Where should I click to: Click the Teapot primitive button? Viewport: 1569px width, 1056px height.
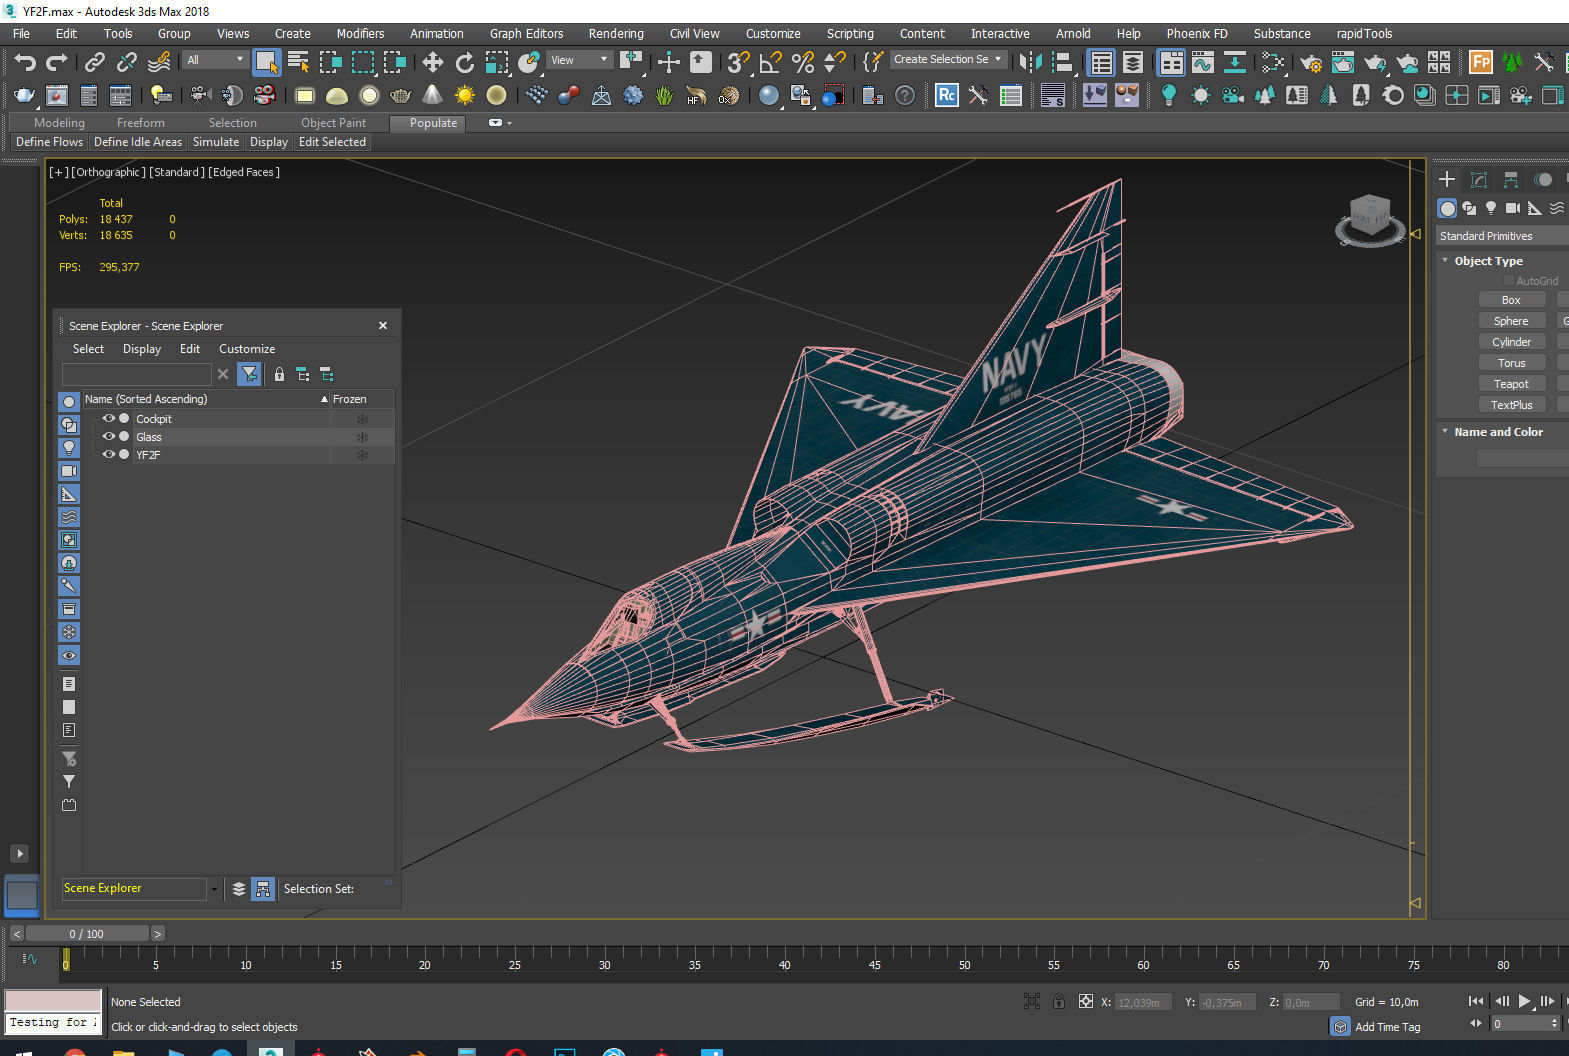tap(1511, 384)
